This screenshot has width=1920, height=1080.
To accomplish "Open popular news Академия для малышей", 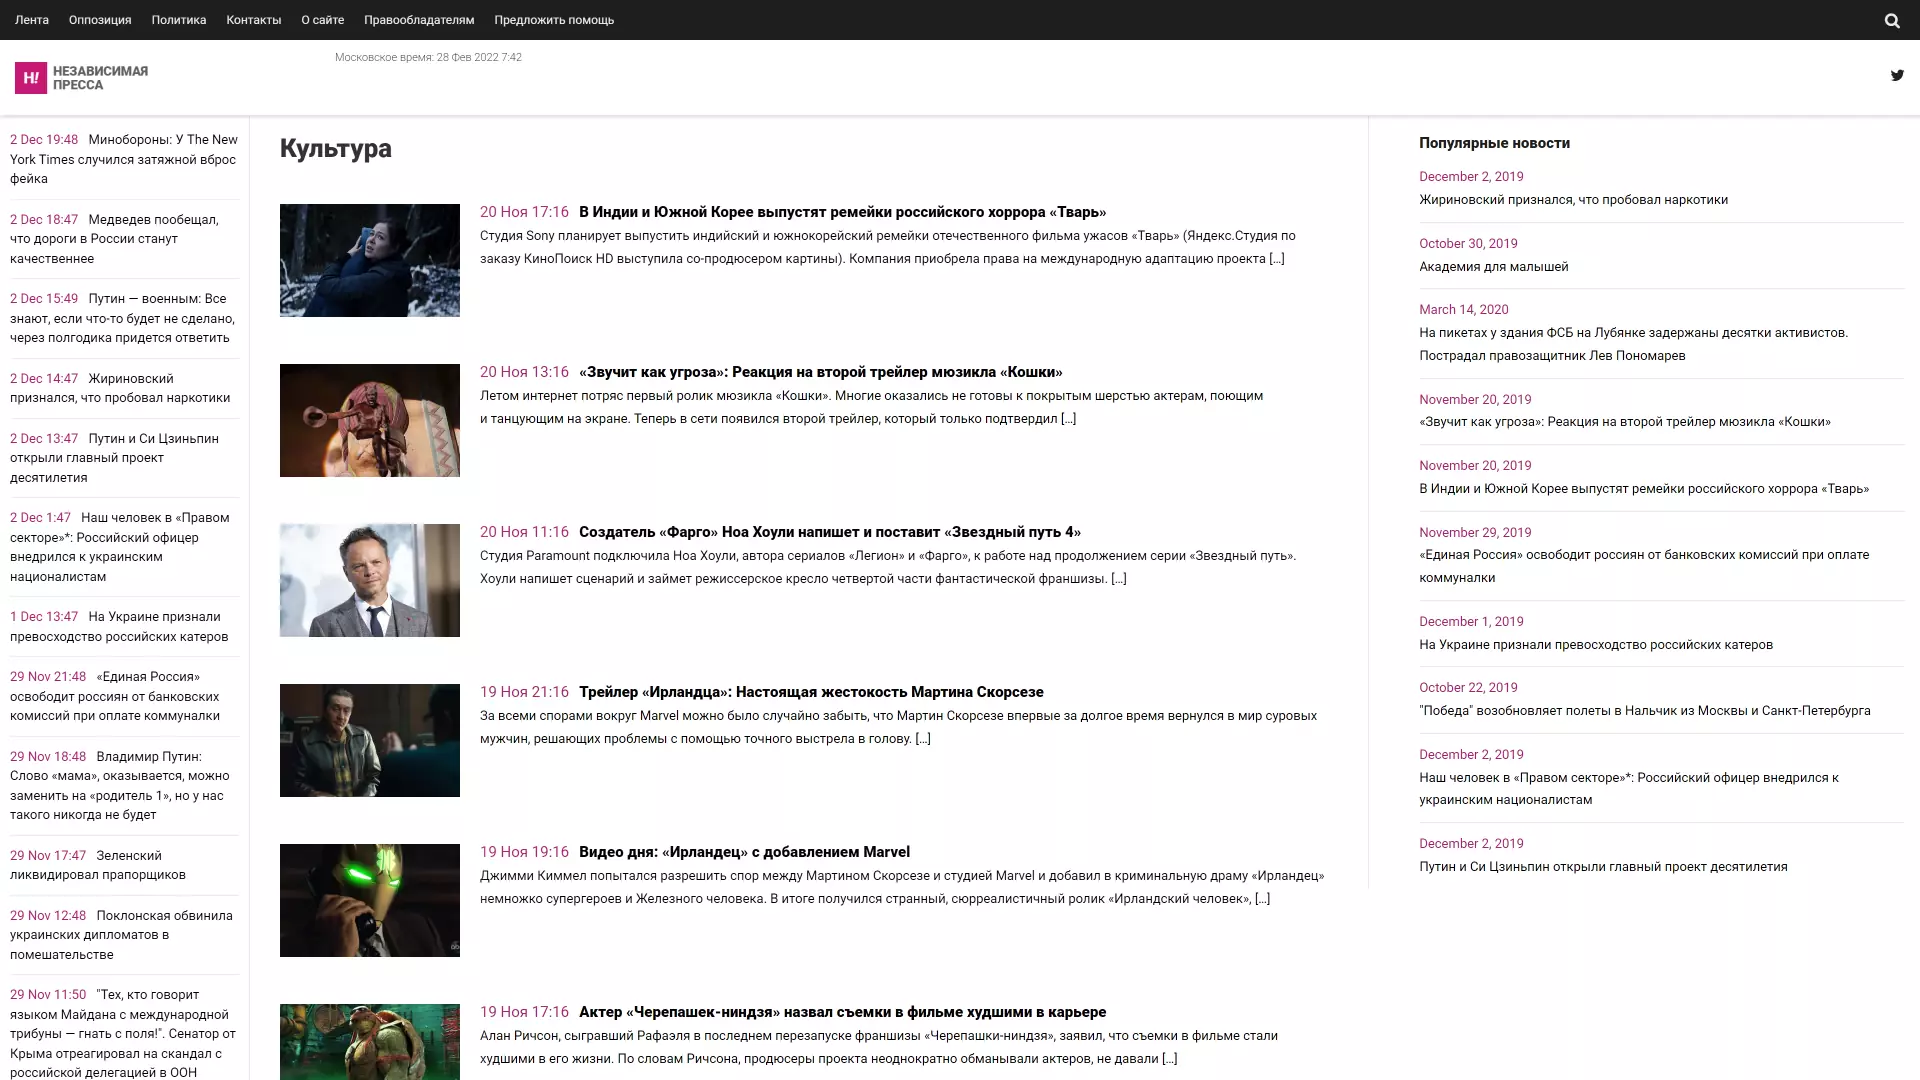I will click(x=1493, y=267).
